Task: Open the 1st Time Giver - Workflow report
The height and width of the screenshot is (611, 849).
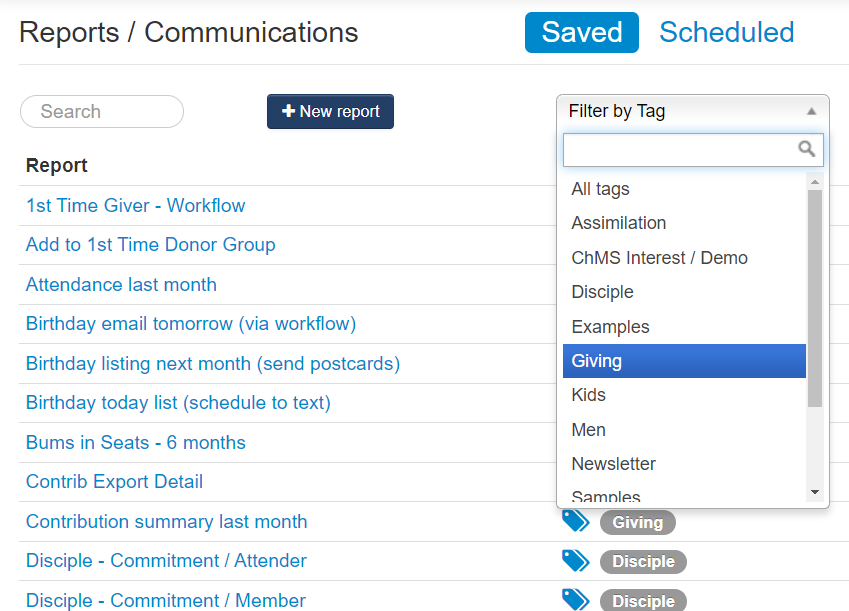Action: tap(135, 205)
